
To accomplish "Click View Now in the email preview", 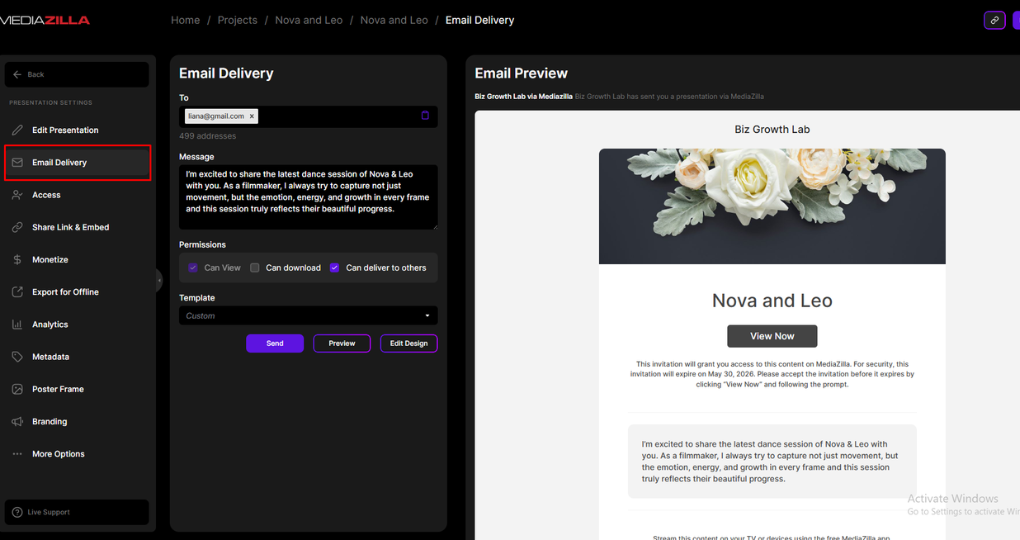I will [x=772, y=336].
